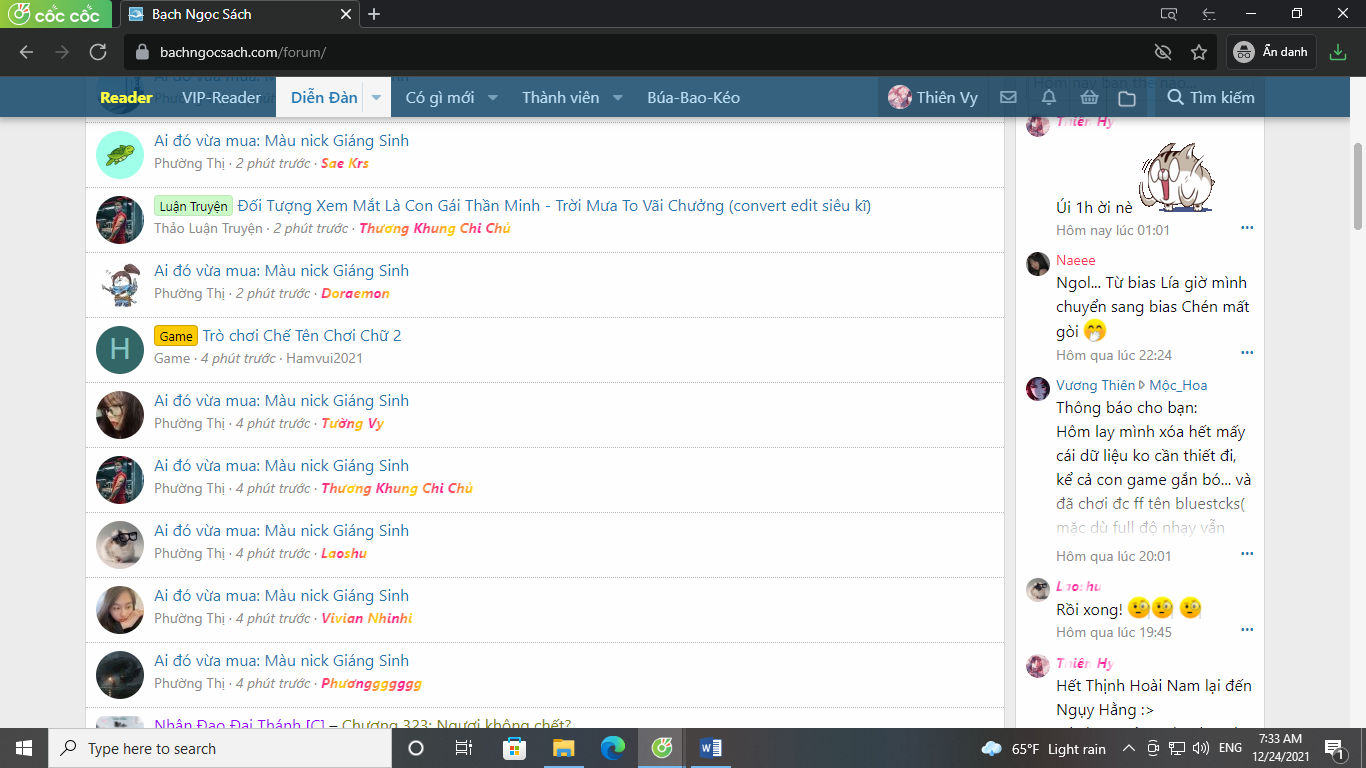Expand the Diễn Đàn dropdown arrow
The width and height of the screenshot is (1366, 768).
click(x=376, y=98)
